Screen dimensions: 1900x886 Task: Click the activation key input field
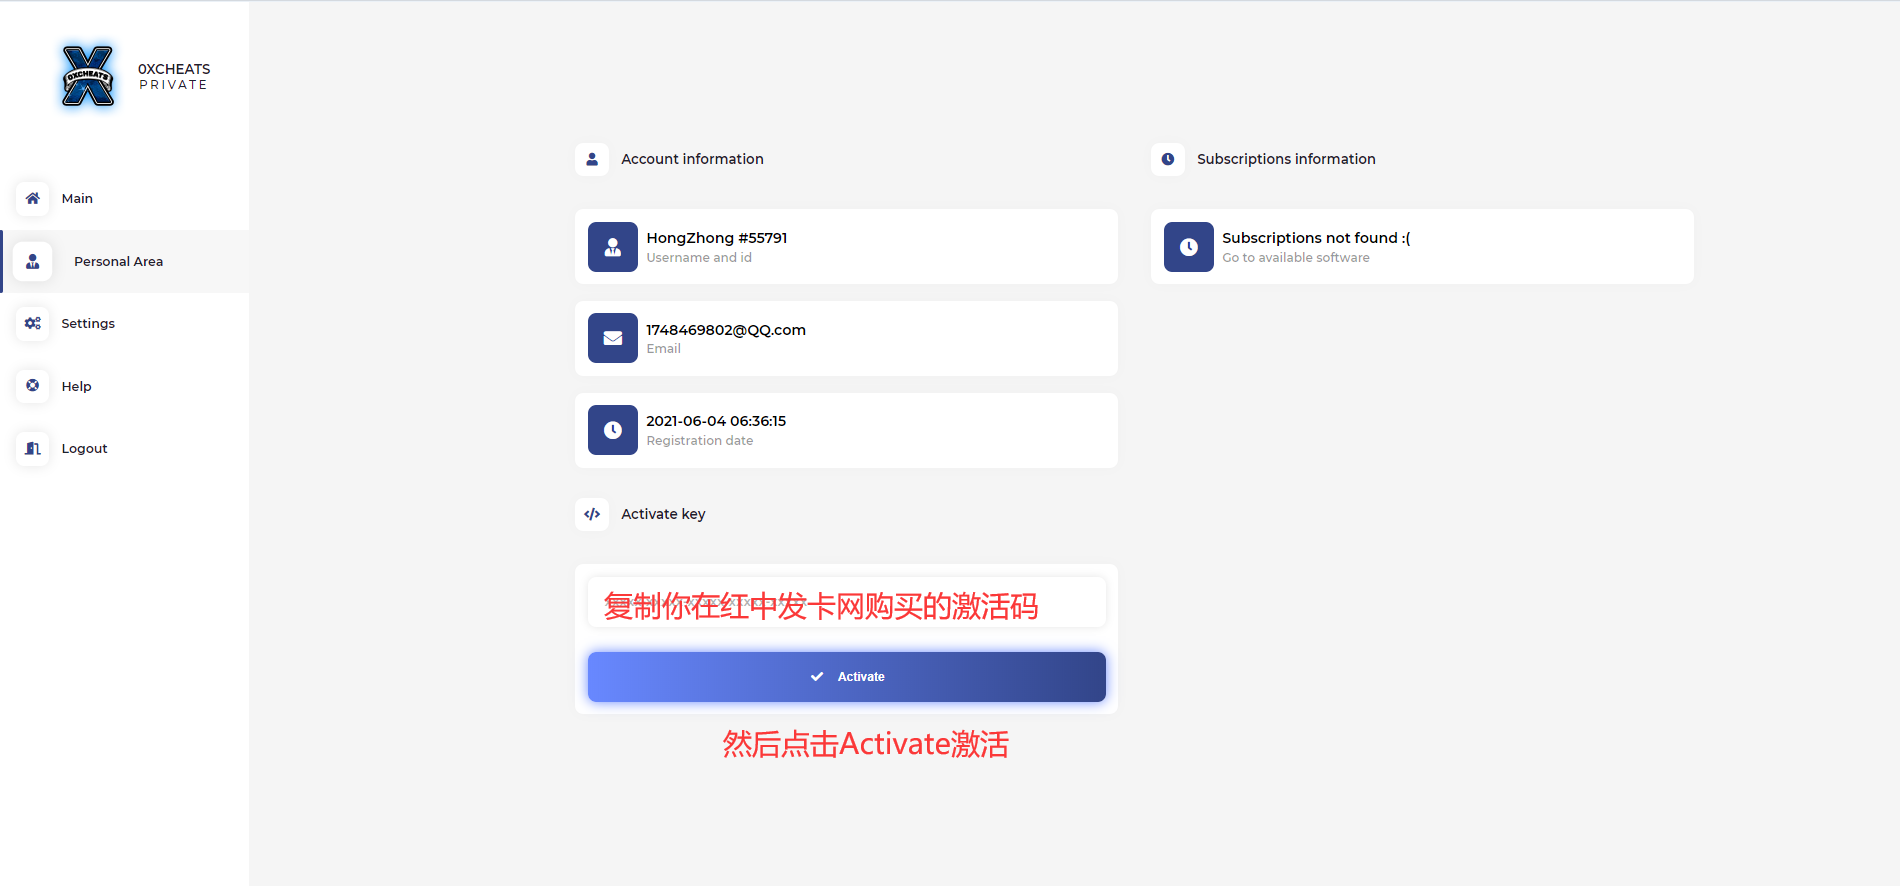pos(847,602)
